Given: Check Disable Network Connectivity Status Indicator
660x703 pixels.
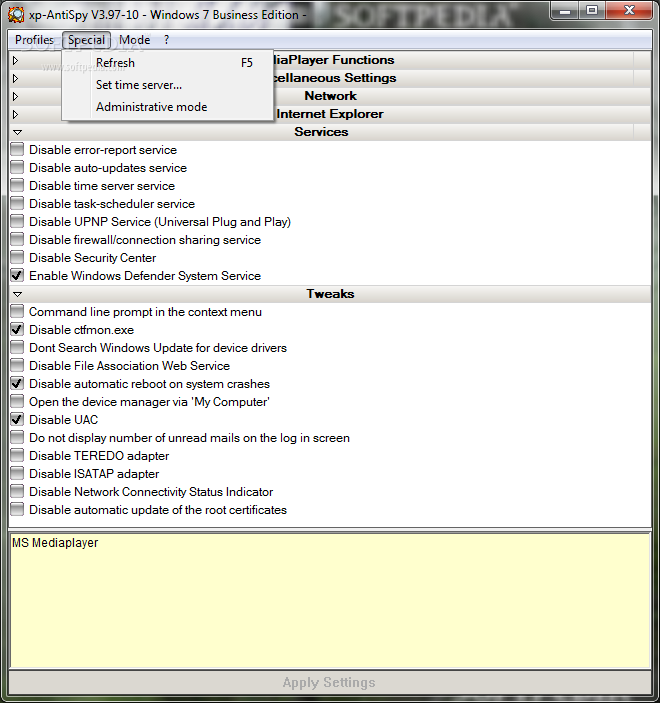Looking at the screenshot, I should pos(17,491).
